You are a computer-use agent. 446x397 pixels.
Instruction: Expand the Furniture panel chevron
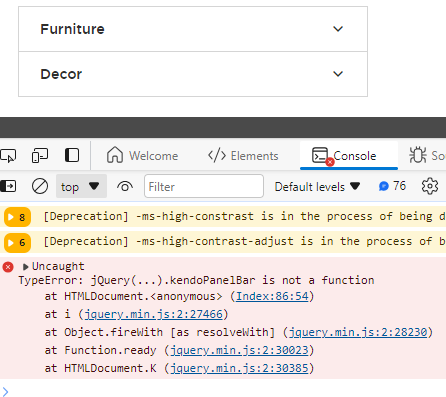click(338, 29)
